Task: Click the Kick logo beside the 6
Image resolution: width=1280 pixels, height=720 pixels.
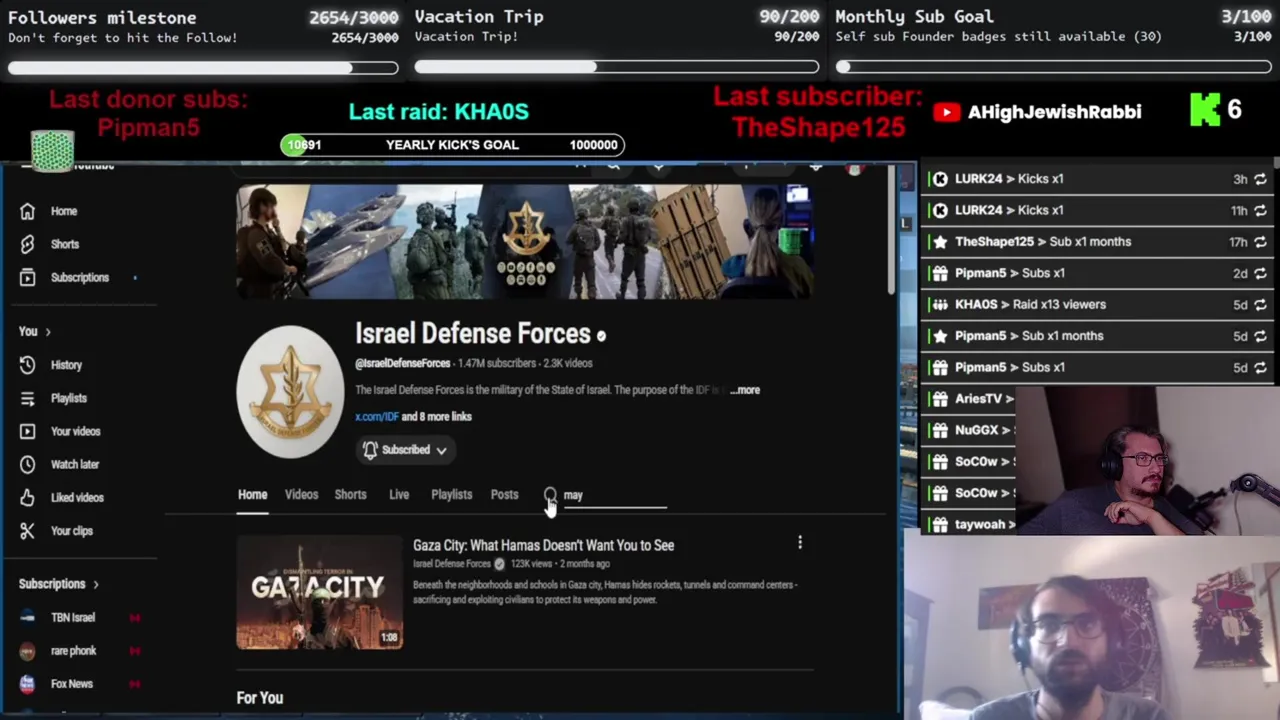Action: tap(1205, 110)
